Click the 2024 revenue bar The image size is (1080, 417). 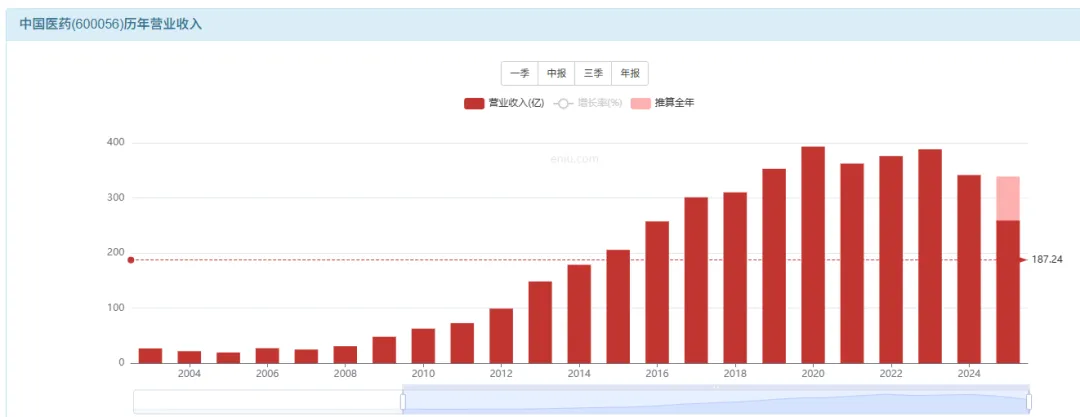pos(969,269)
